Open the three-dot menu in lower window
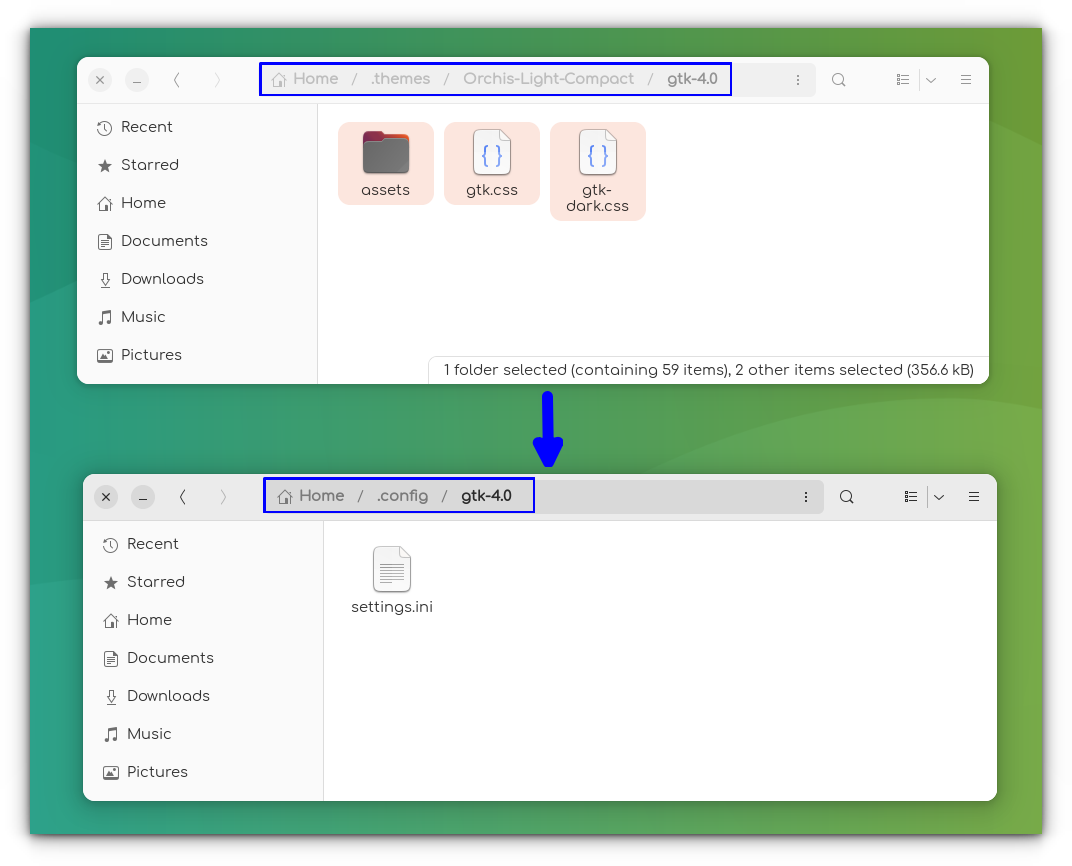 806,496
